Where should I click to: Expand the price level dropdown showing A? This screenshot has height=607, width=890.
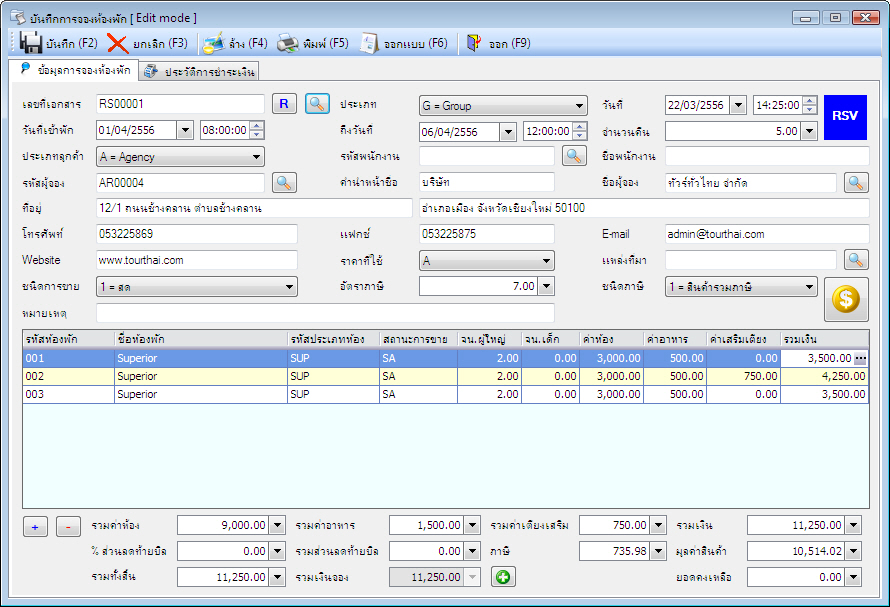[546, 261]
